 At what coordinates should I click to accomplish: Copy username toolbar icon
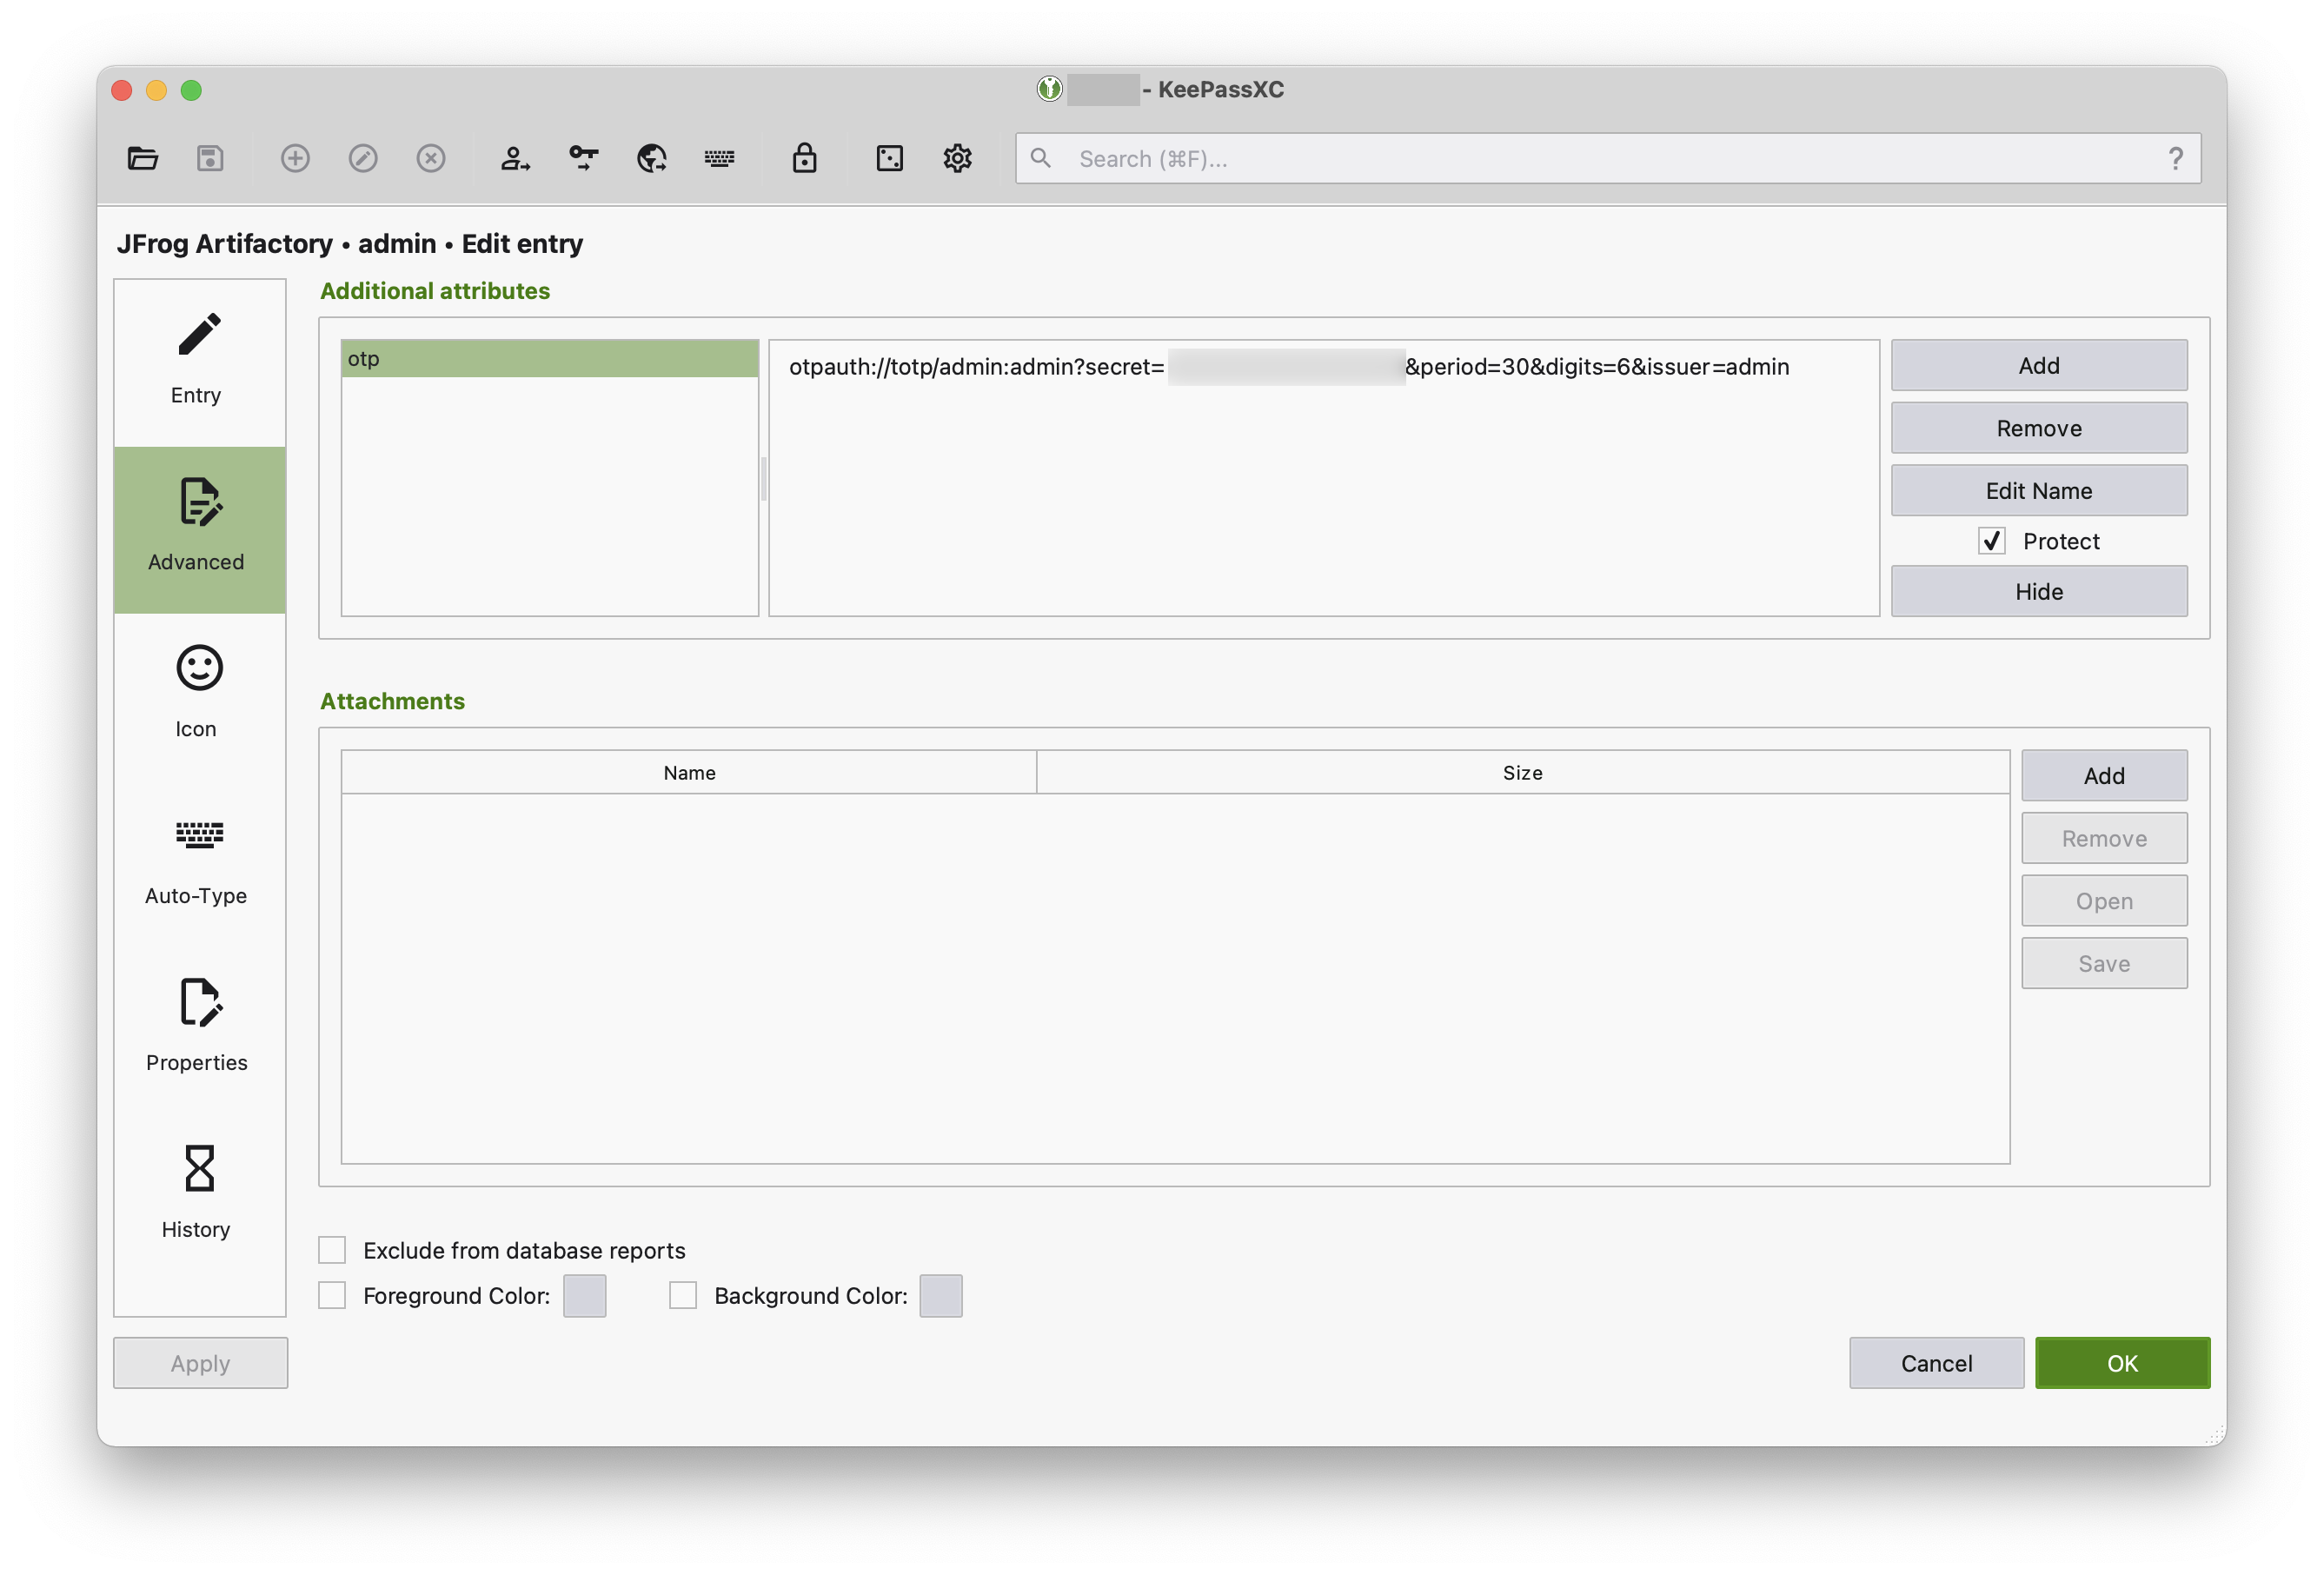coord(515,158)
